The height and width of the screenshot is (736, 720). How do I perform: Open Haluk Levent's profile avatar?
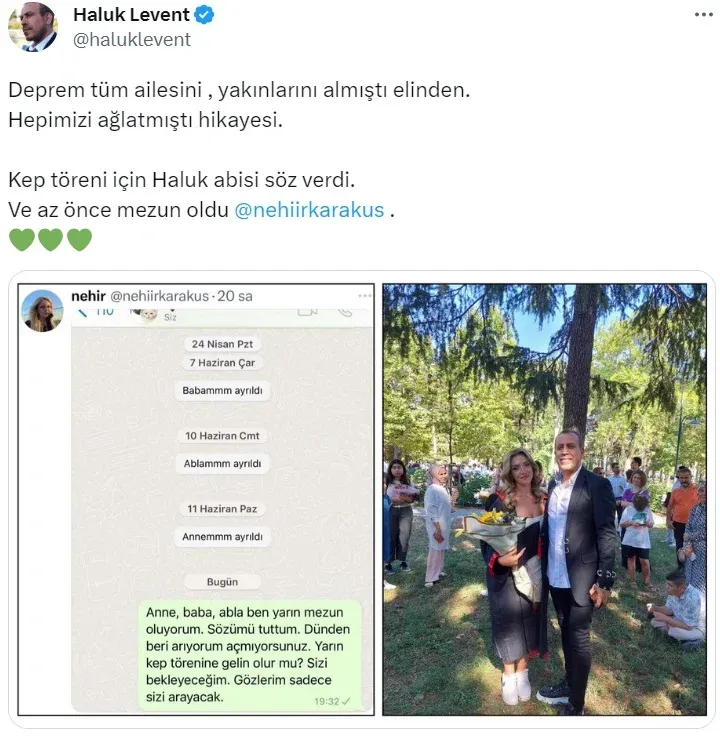click(32, 26)
